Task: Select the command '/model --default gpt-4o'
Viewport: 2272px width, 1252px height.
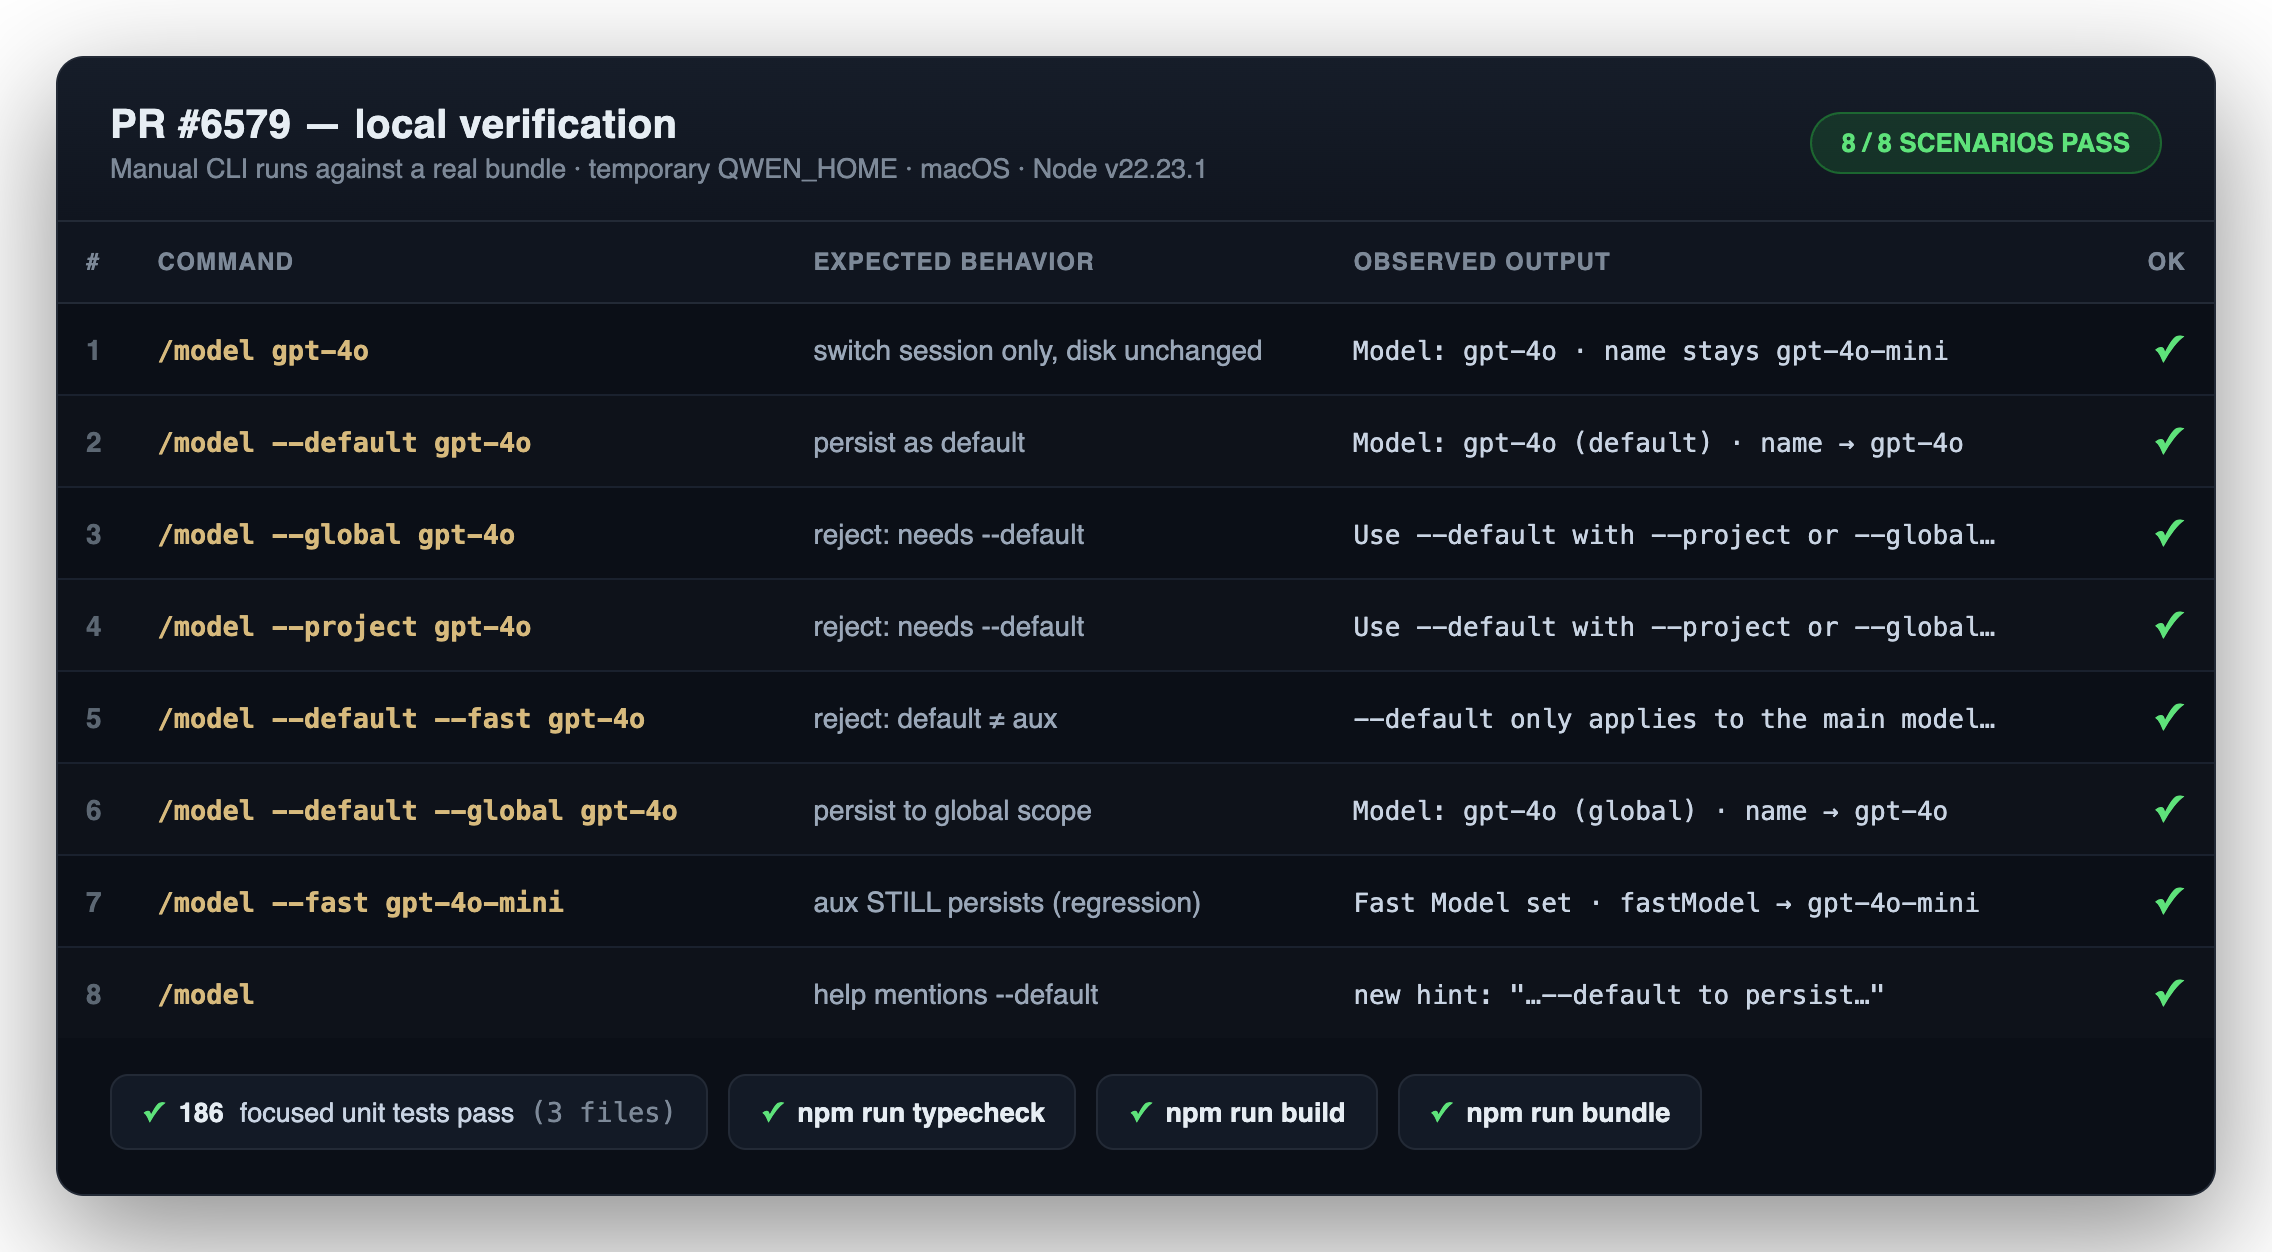Action: (x=344, y=442)
